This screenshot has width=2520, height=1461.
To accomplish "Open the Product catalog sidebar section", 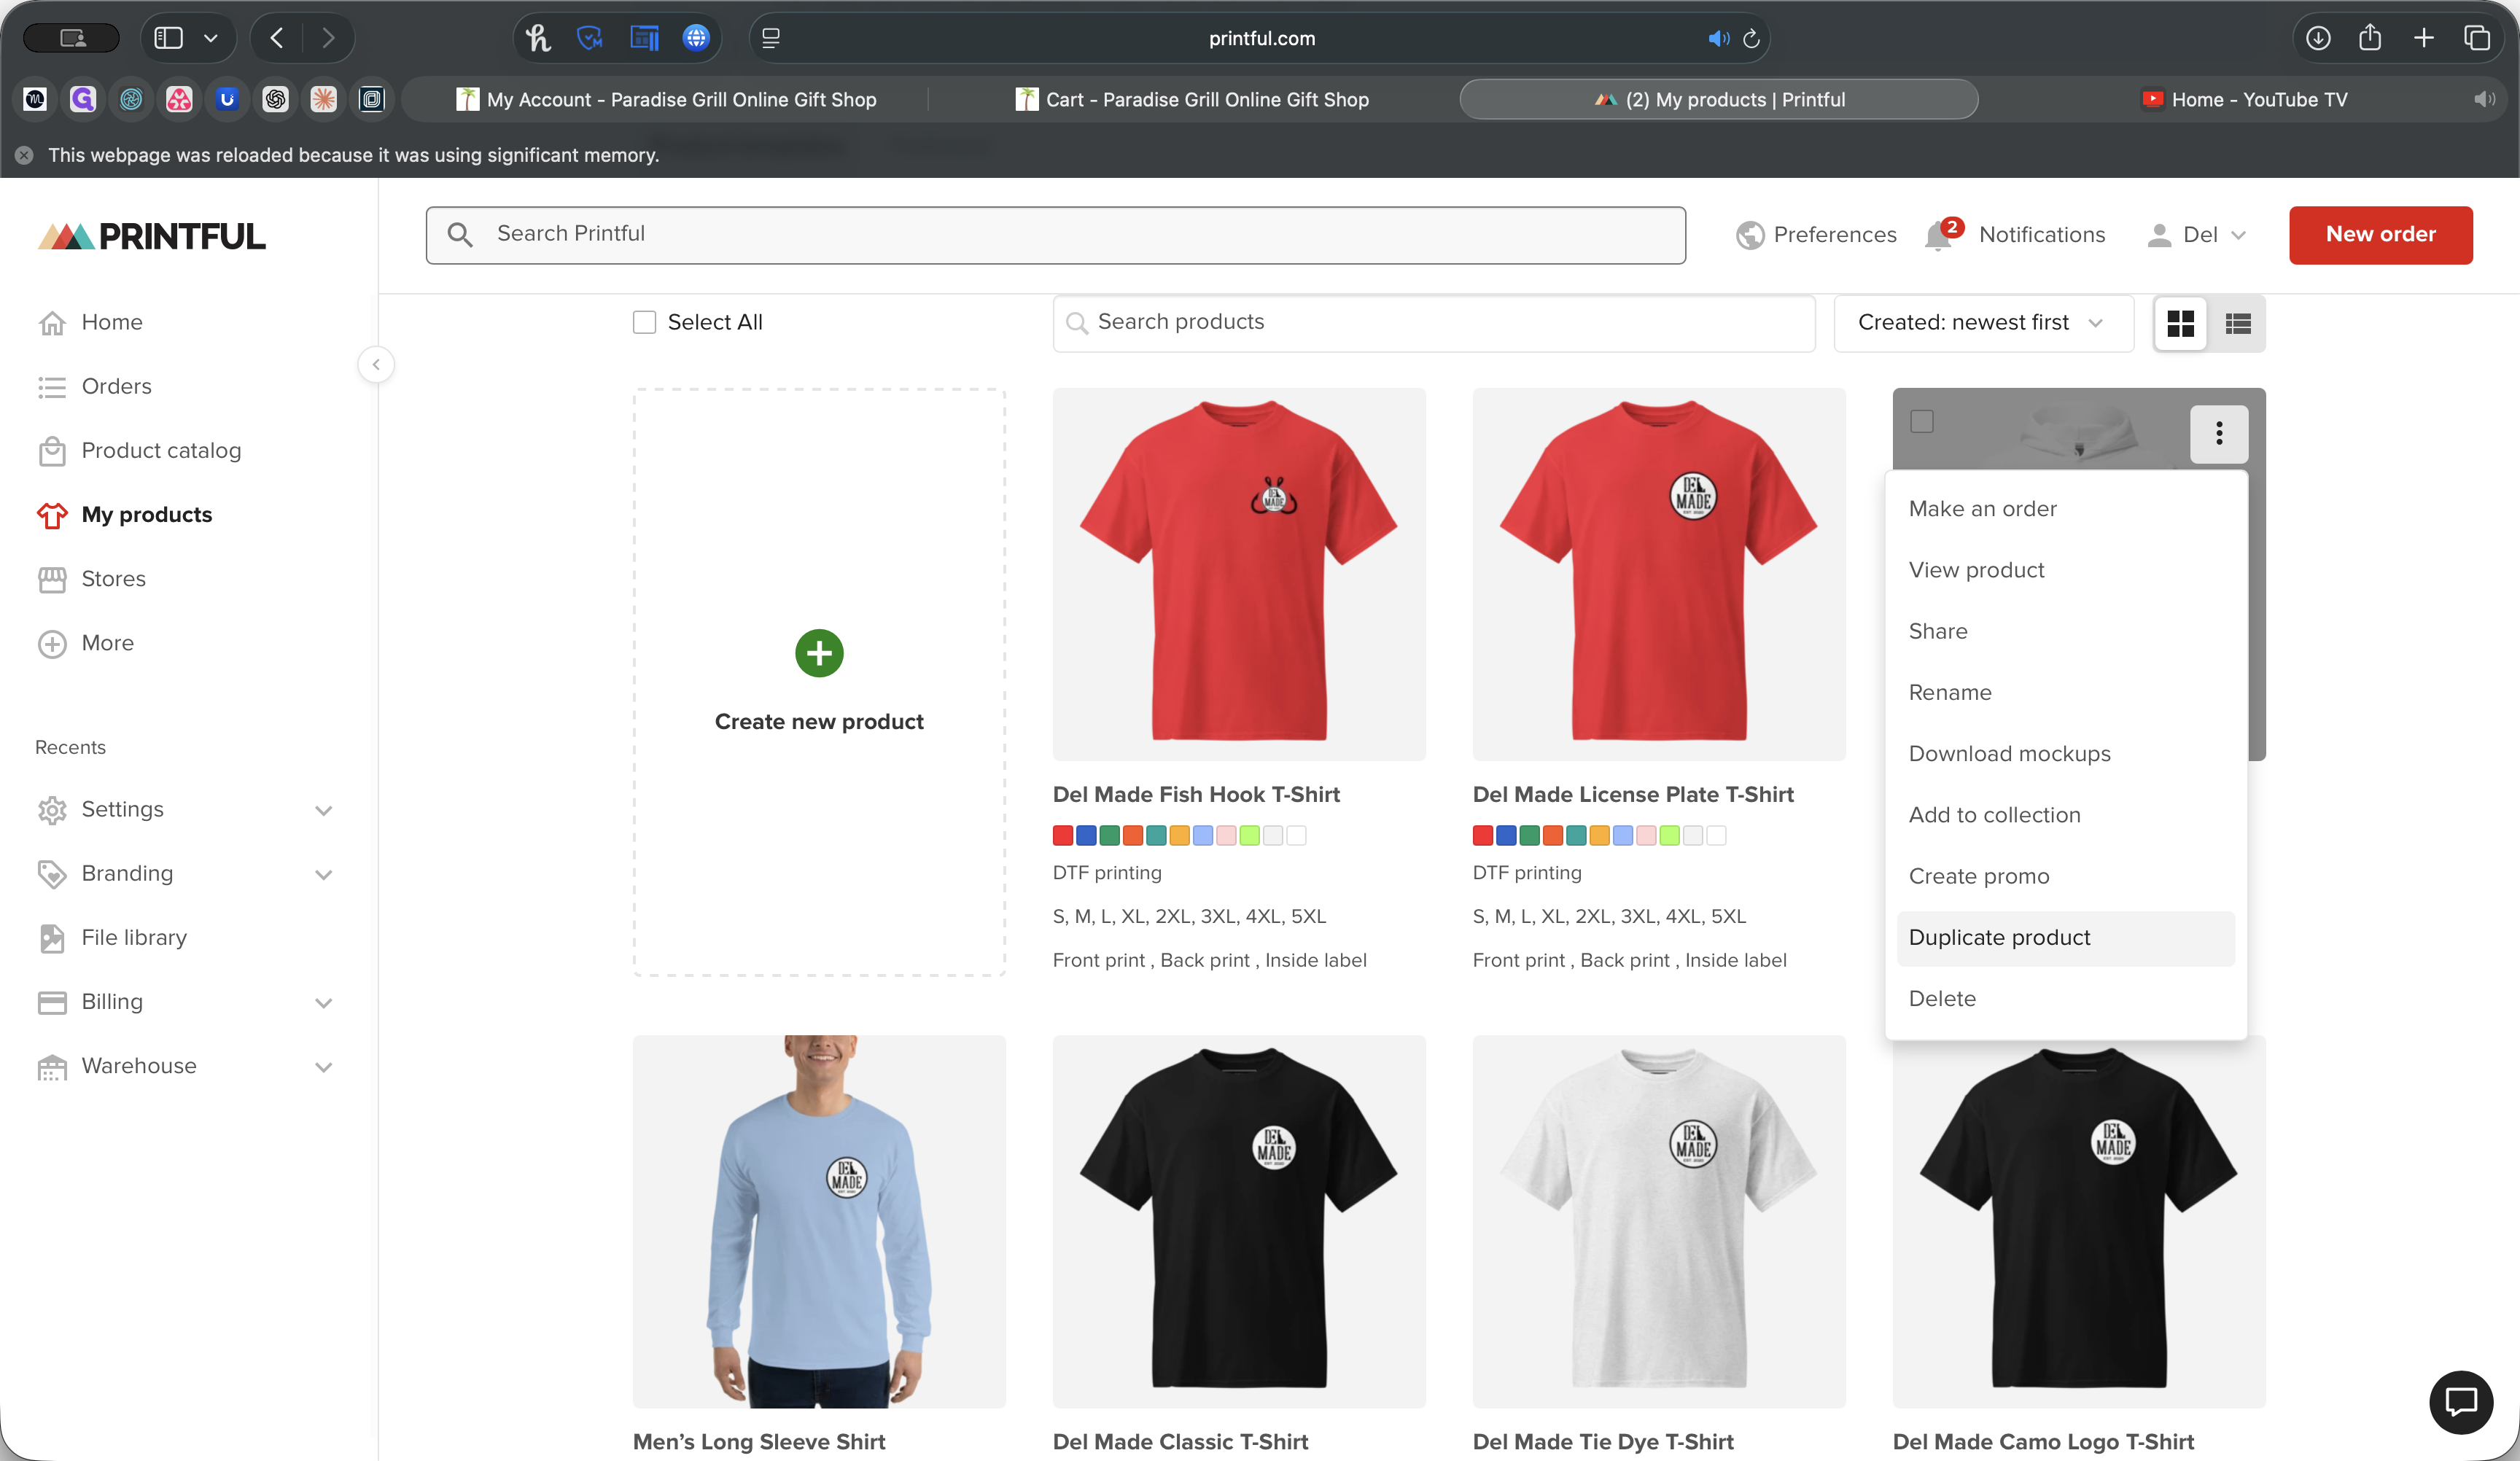I will (160, 450).
